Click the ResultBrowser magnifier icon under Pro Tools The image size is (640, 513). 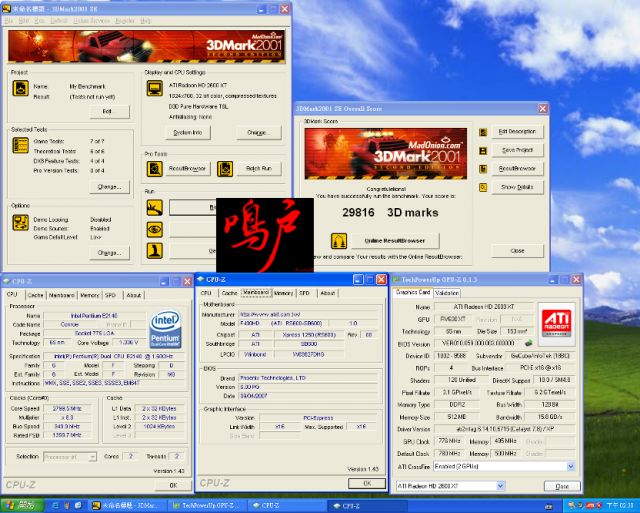click(155, 169)
